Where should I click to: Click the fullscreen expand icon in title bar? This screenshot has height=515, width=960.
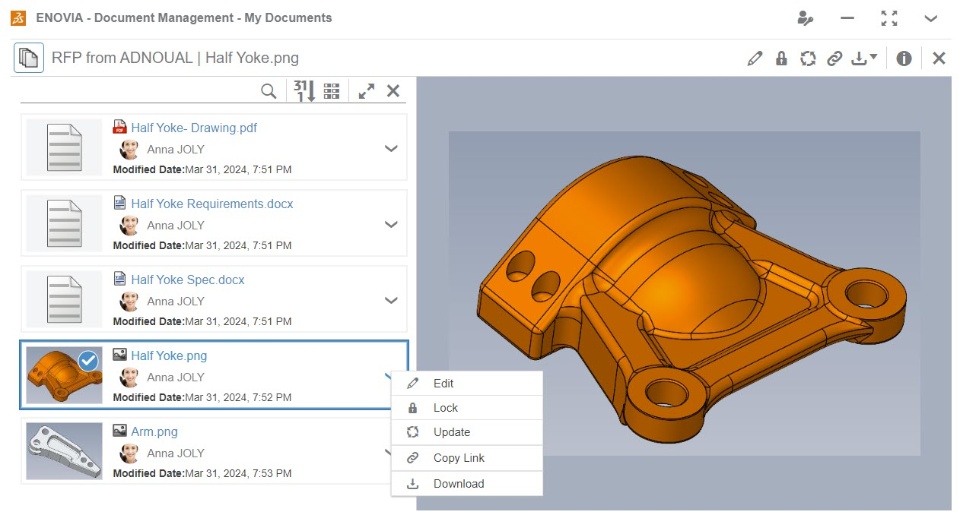tap(889, 18)
